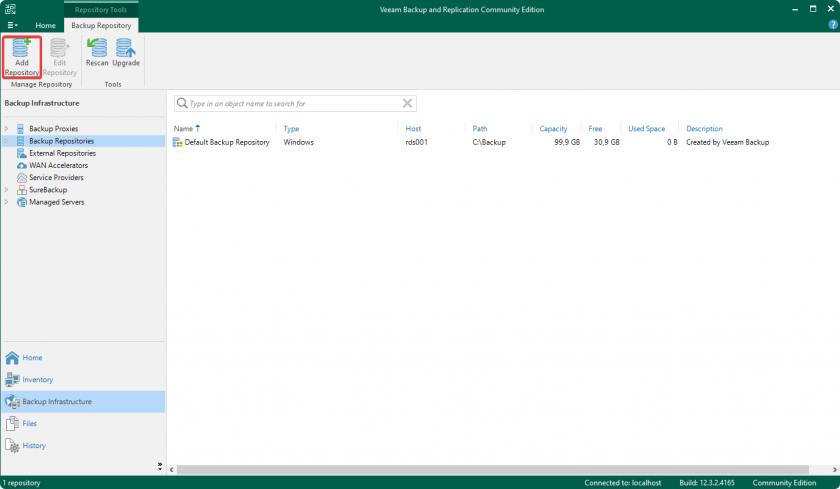This screenshot has width=840, height=489.
Task: Expand the SureBackup tree node
Action: coord(6,190)
